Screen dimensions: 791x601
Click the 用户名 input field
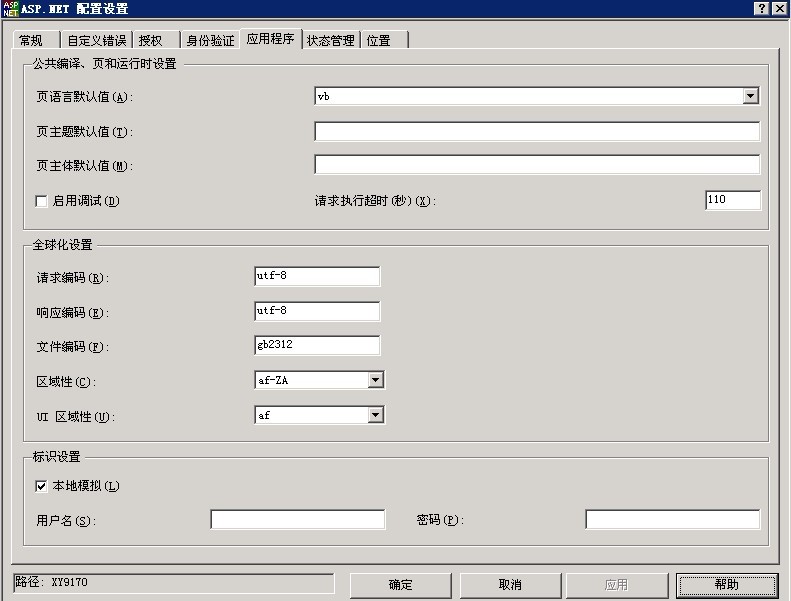tap(298, 519)
